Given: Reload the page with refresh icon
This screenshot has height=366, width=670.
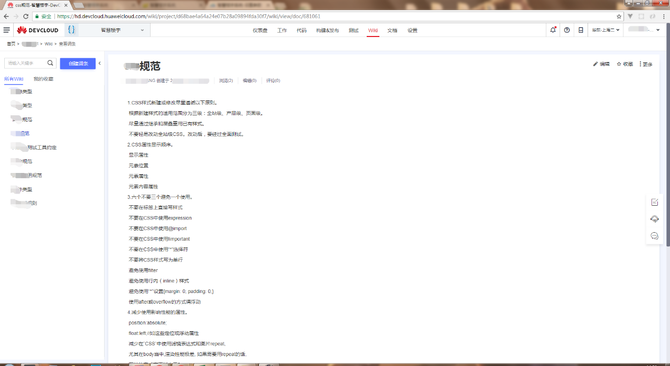Looking at the screenshot, I should click(26, 16).
